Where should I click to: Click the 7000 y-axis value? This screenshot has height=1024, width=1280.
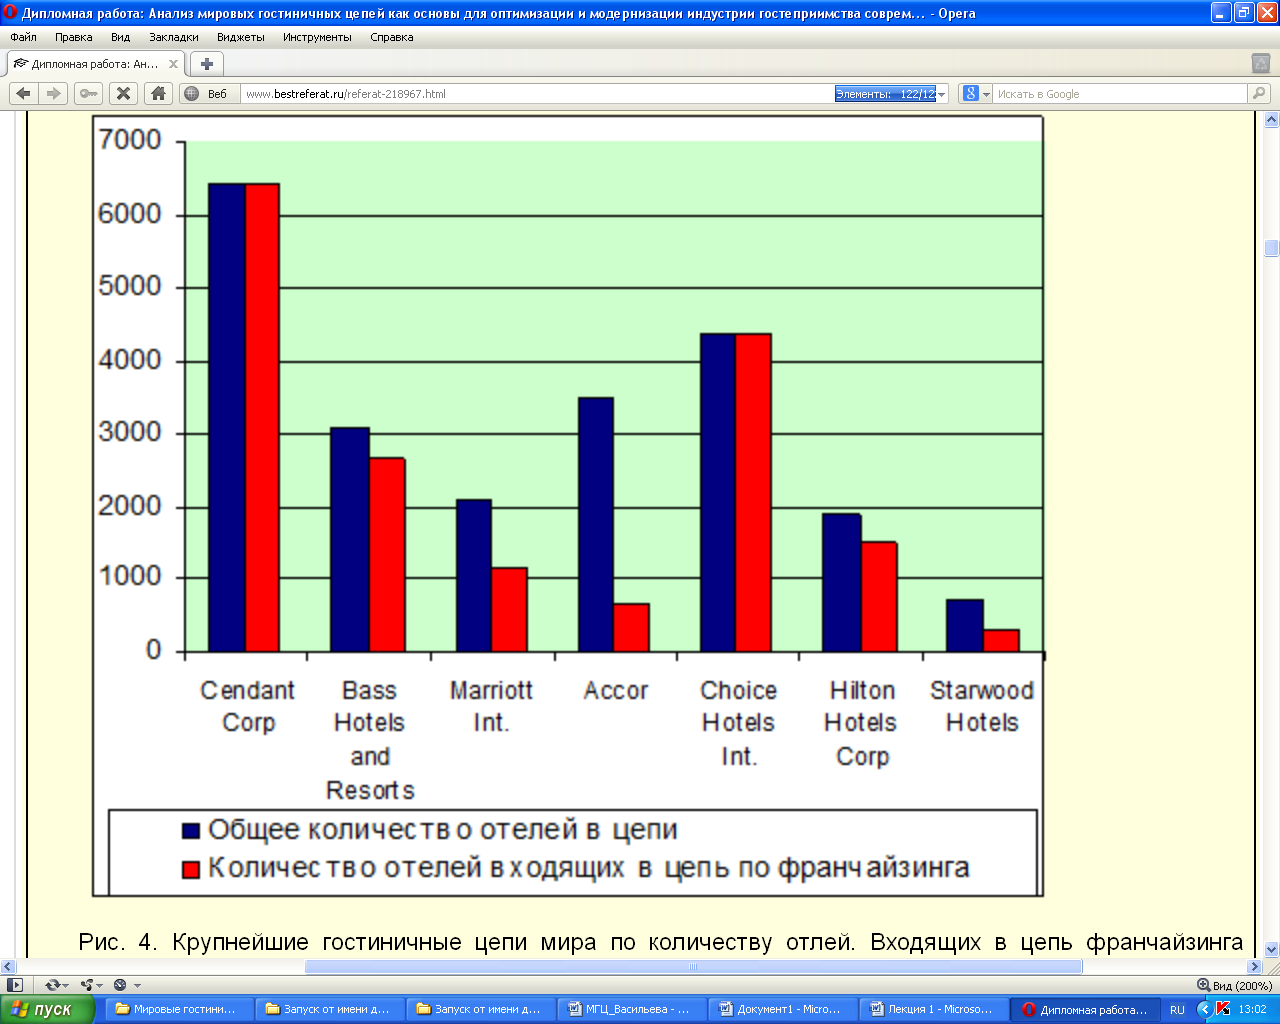tap(130, 140)
